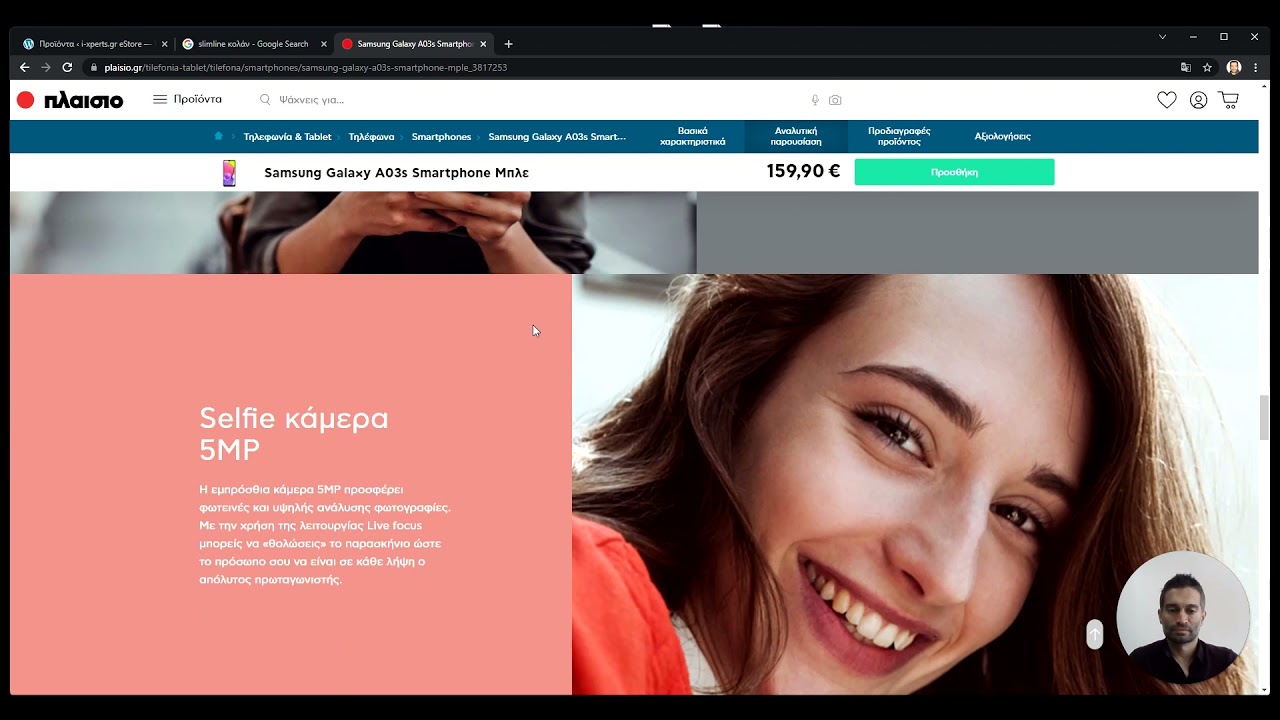This screenshot has height=720, width=1280.
Task: Activate voice search microphone icon
Action: coord(815,100)
